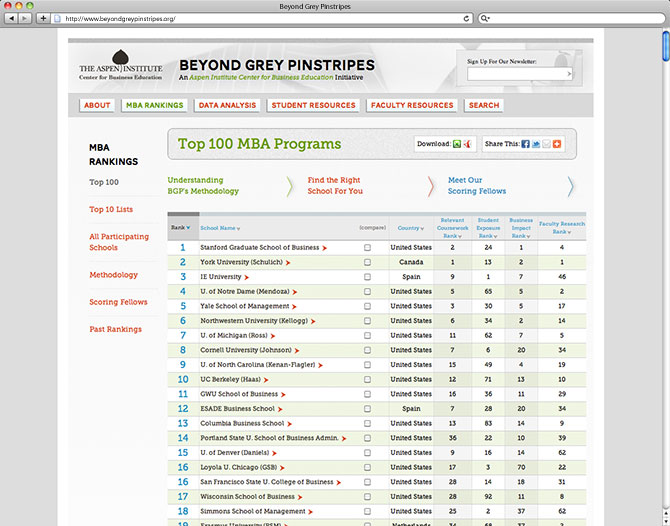Screen dimensions: 670x526
Task: Check compare box for Stanford
Action: [x=367, y=248]
